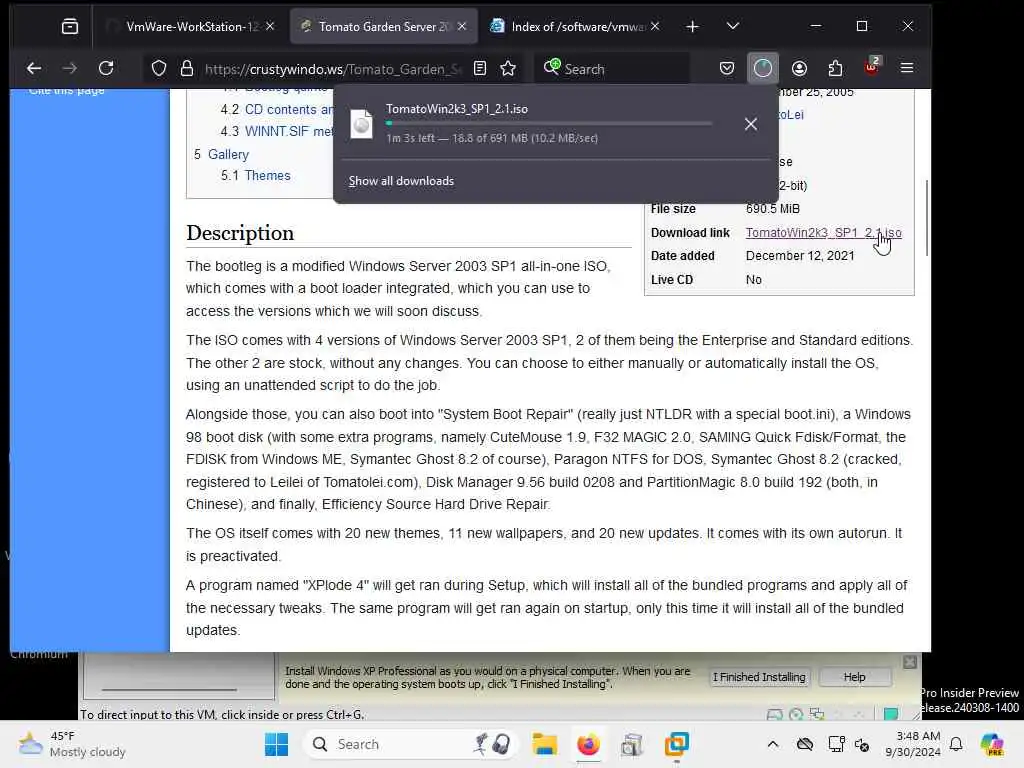Click the page vertical scrollbar
This screenshot has width=1024, height=768.
(x=927, y=218)
